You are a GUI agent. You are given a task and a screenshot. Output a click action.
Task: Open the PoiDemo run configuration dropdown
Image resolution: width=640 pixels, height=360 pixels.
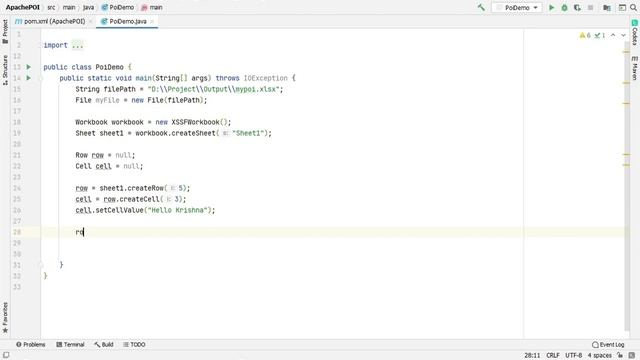(517, 8)
